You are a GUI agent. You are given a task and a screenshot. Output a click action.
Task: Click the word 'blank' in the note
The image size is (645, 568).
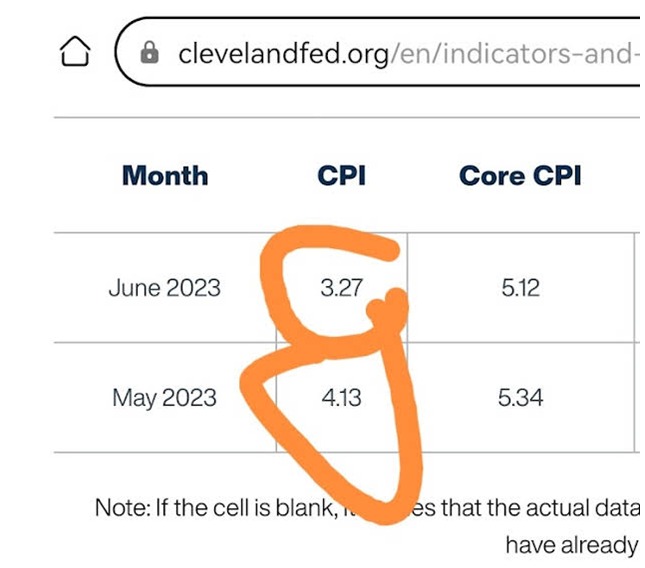(304, 508)
